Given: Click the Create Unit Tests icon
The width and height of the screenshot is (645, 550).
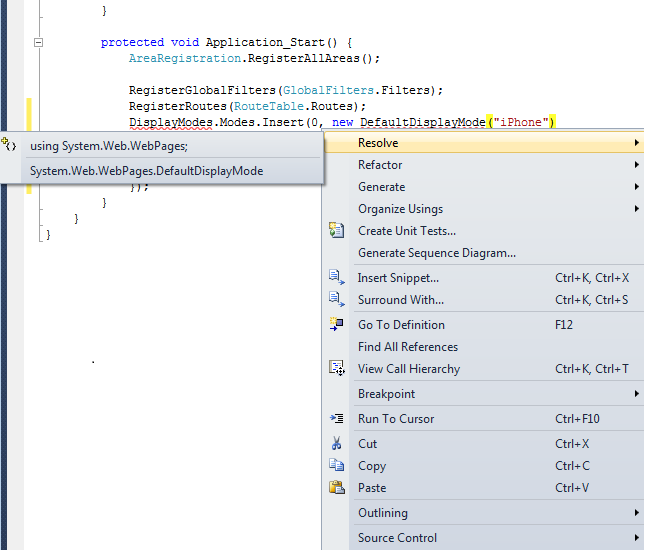Looking at the screenshot, I should [336, 230].
